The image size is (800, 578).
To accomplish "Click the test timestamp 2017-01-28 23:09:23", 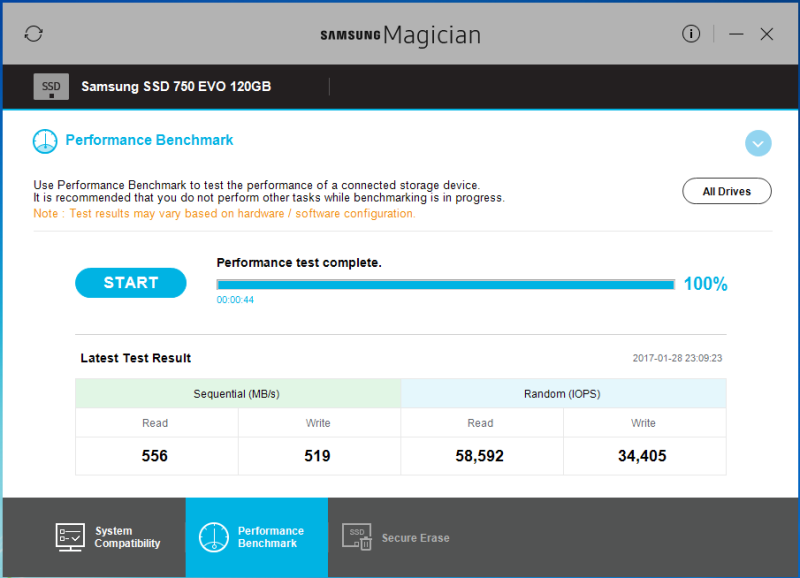I will pos(677,358).
